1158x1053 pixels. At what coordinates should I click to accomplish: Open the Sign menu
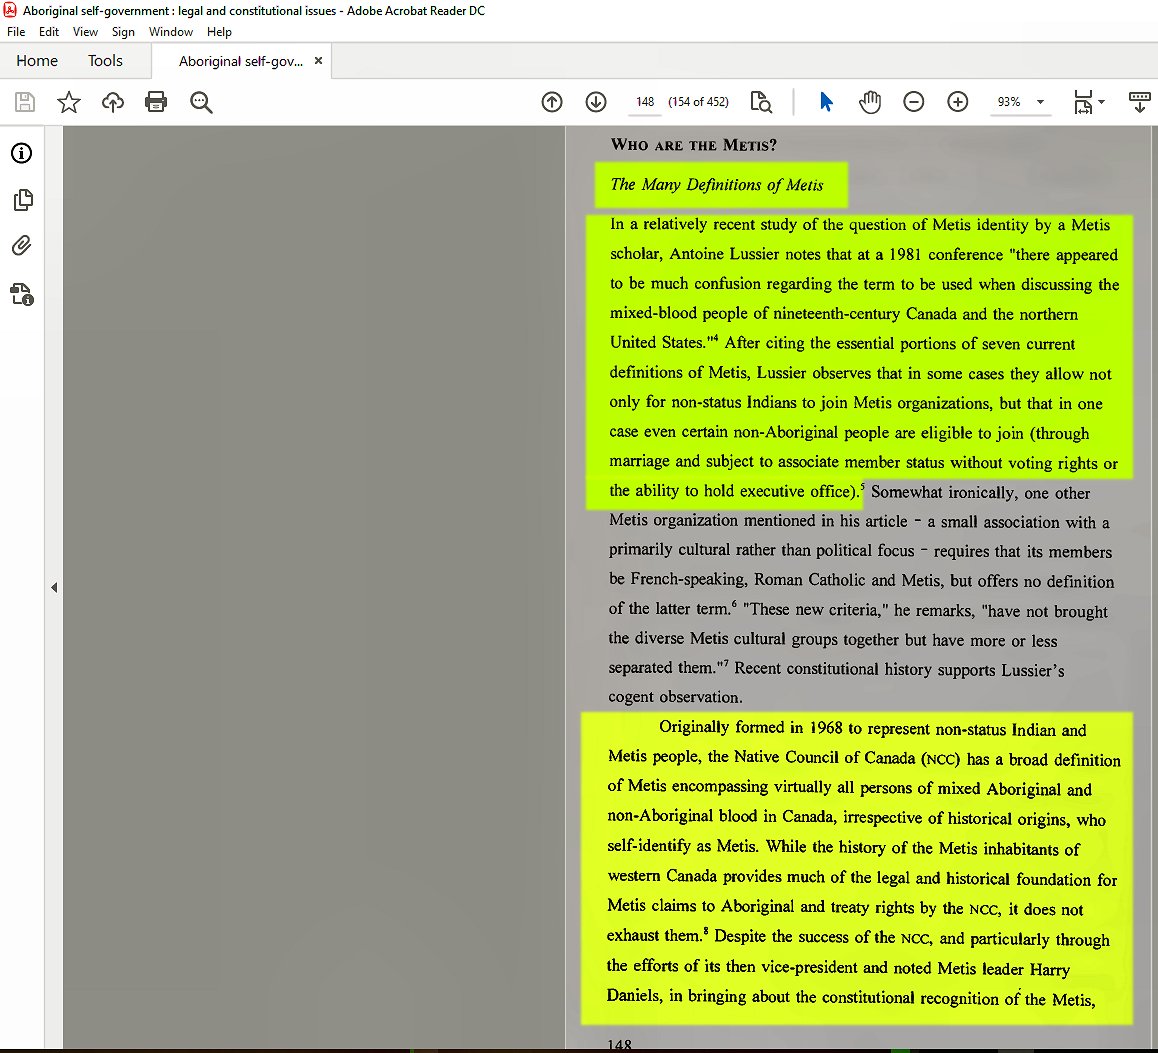(x=123, y=32)
